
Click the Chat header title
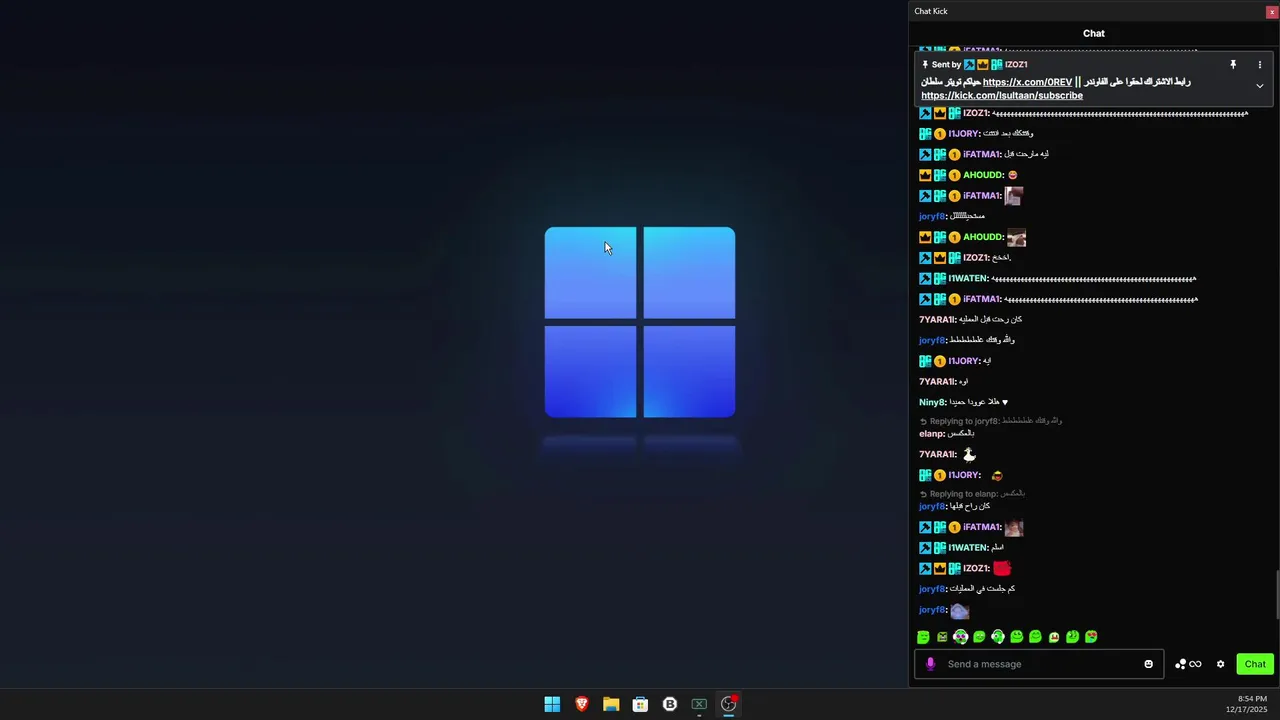click(x=1094, y=33)
